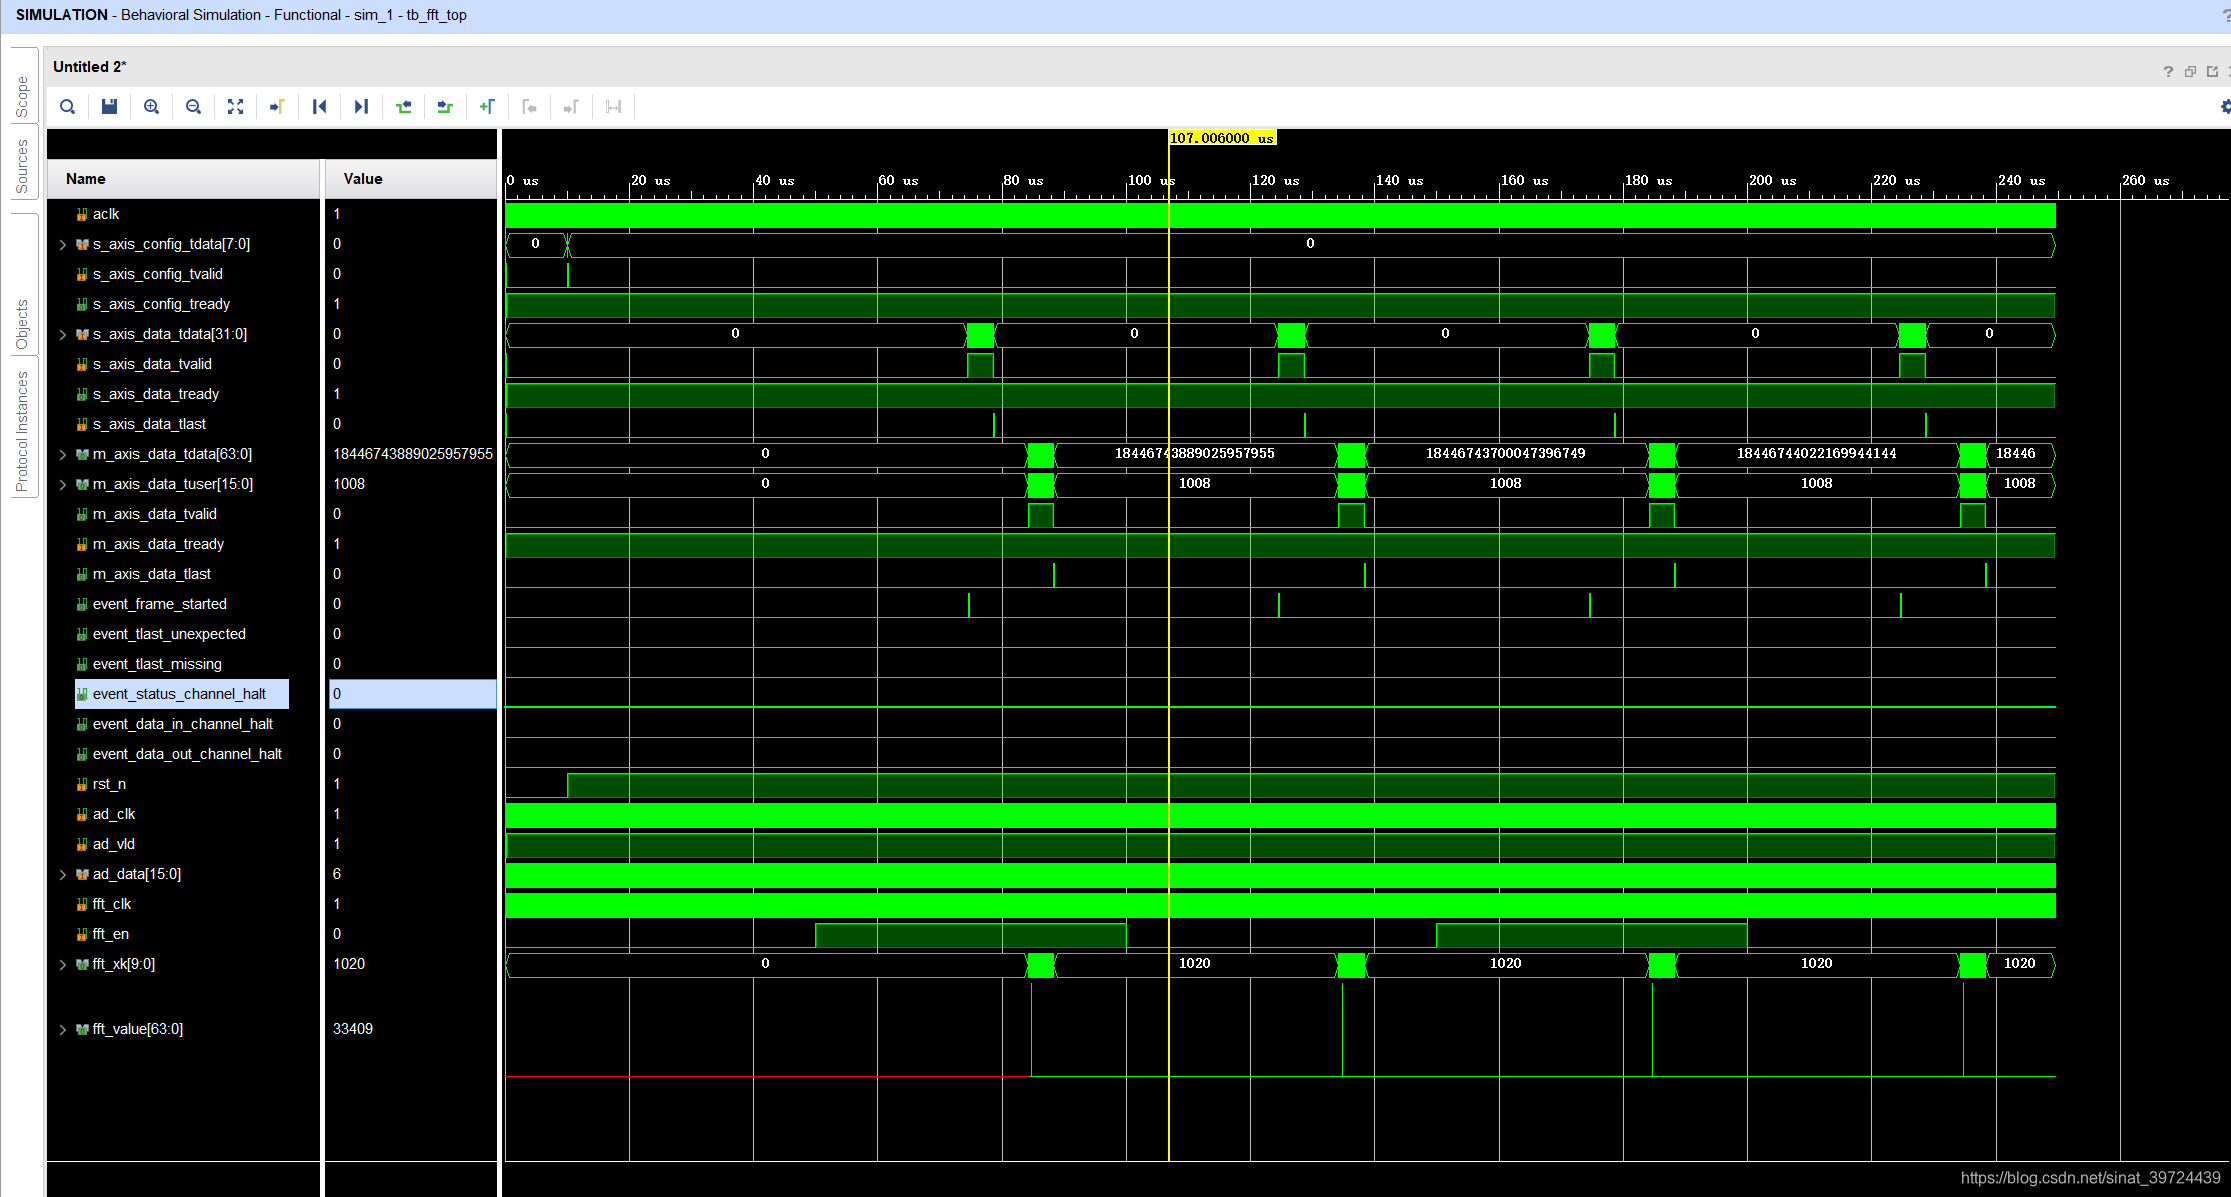2231x1197 pixels.
Task: Zoom in on the waveform
Action: pyautogui.click(x=152, y=107)
